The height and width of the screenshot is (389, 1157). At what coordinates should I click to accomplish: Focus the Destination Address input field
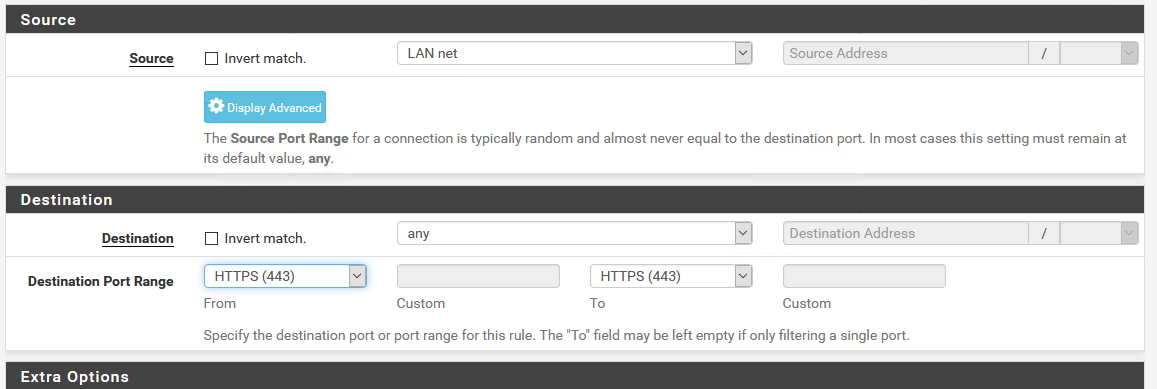905,233
